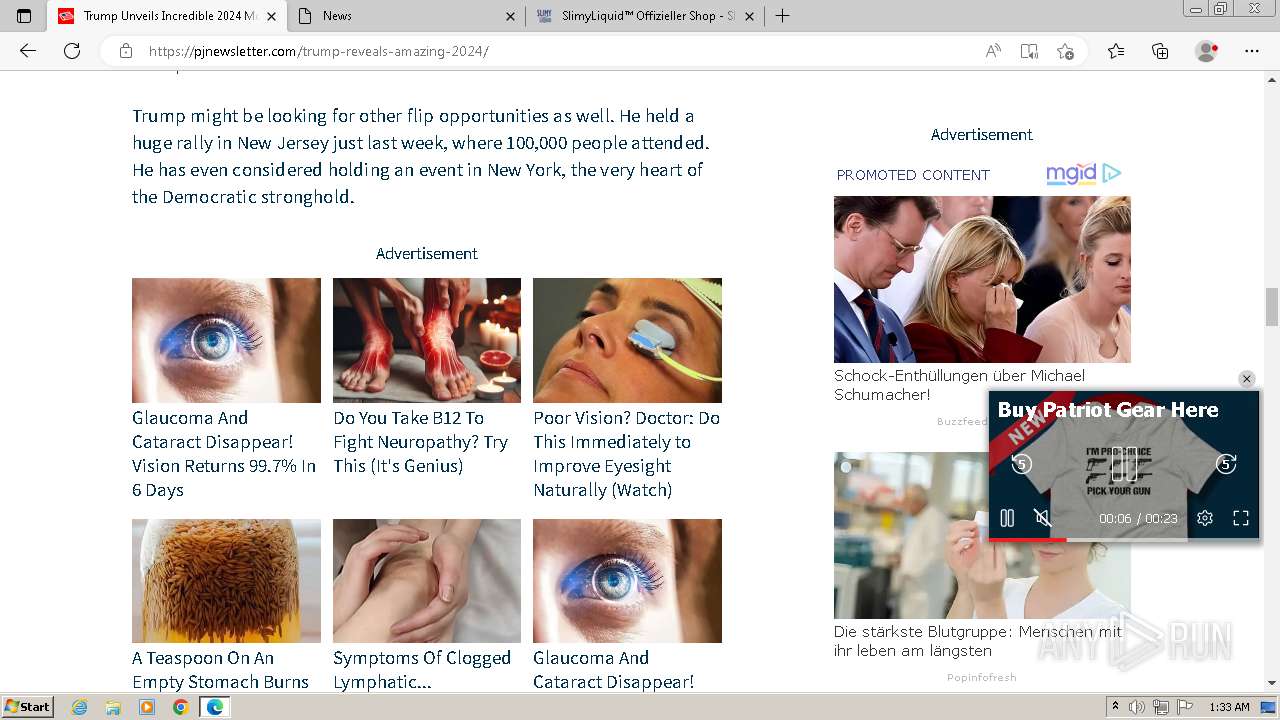The height and width of the screenshot is (720, 1280).
Task: Open network status tray icon
Action: 1161,707
